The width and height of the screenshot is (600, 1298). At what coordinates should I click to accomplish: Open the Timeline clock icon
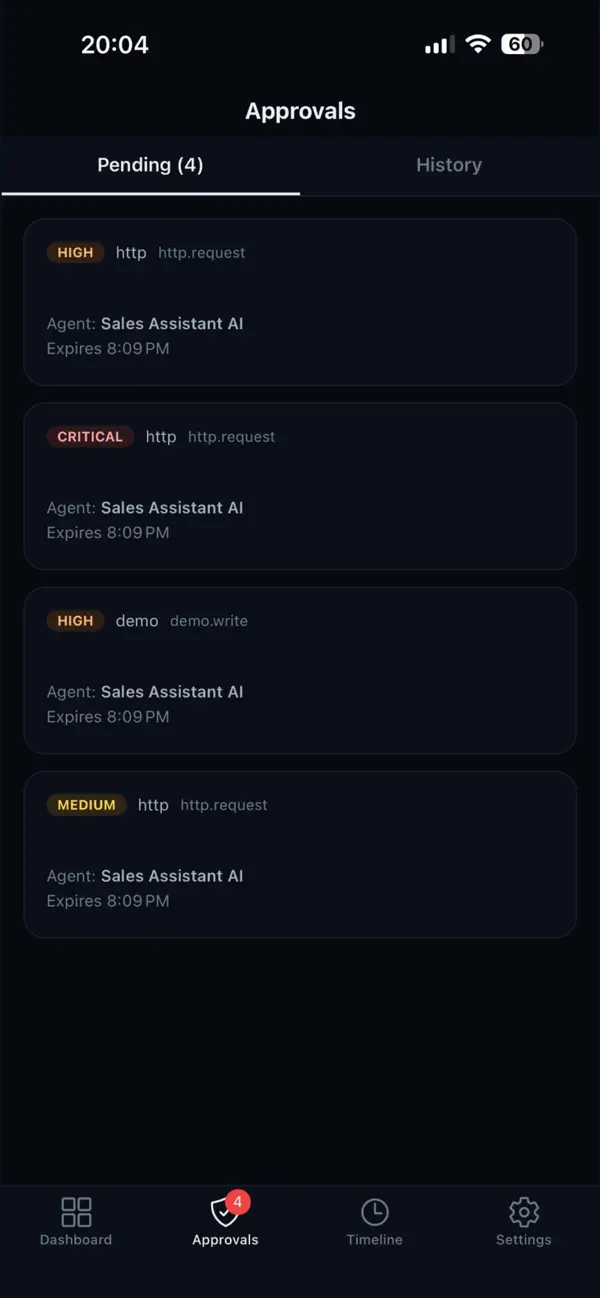pyautogui.click(x=374, y=1211)
